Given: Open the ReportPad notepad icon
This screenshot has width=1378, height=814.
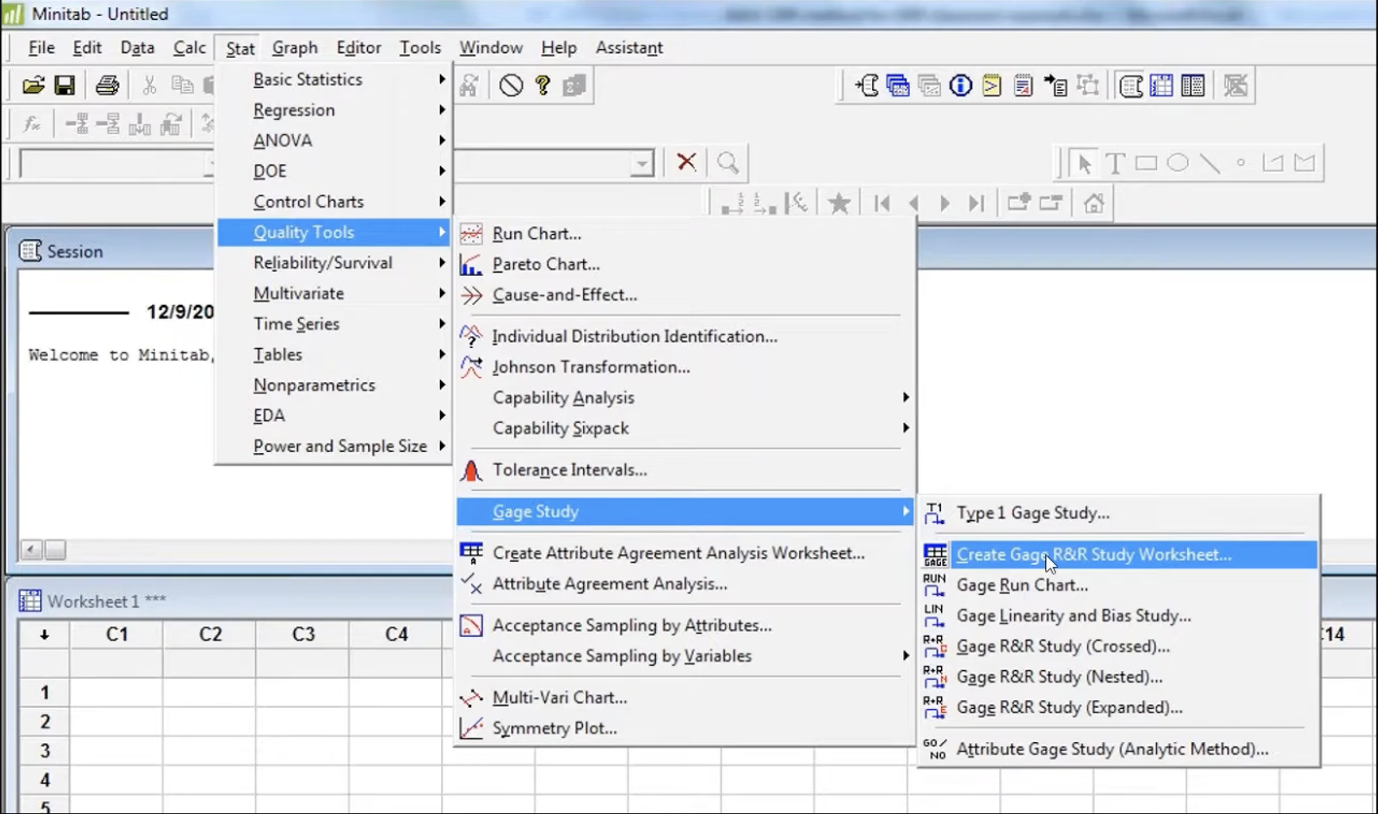Looking at the screenshot, I should pyautogui.click(x=1023, y=86).
